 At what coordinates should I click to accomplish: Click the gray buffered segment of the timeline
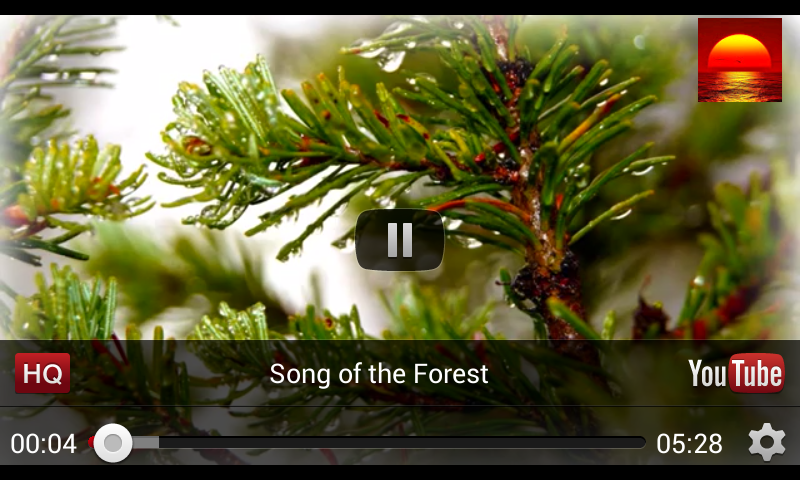145,443
